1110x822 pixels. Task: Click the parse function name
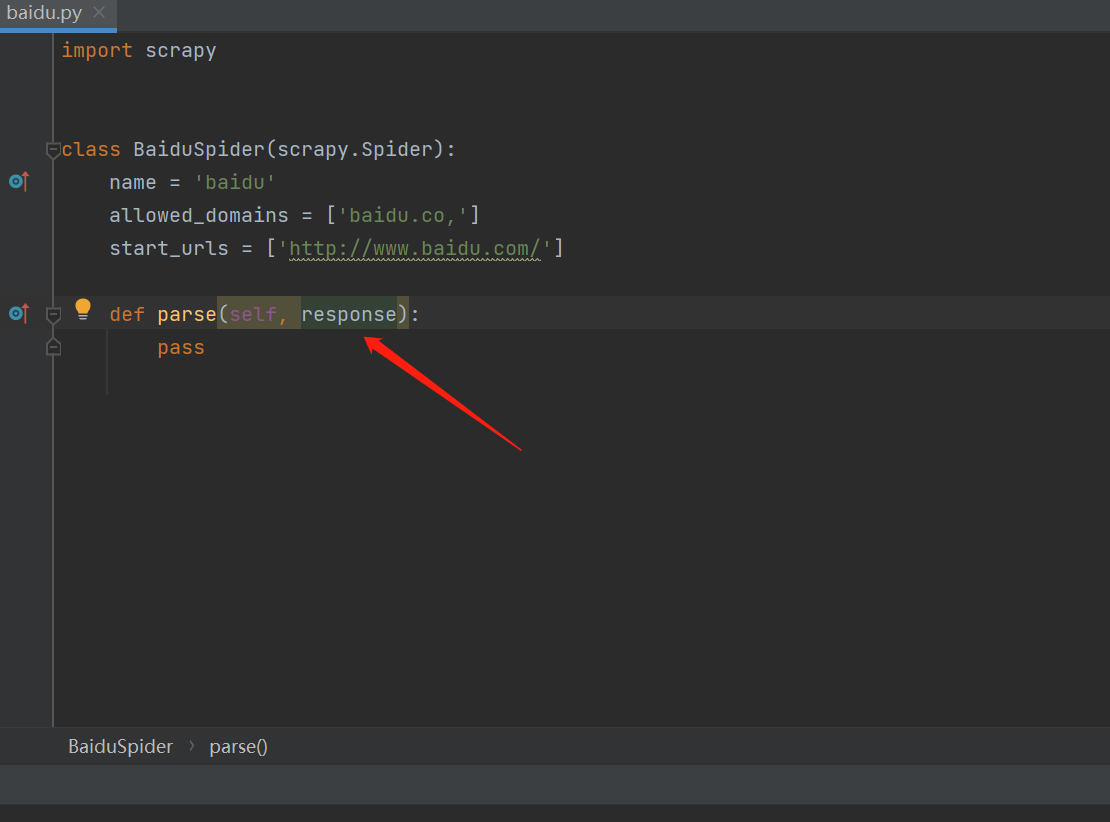[187, 314]
